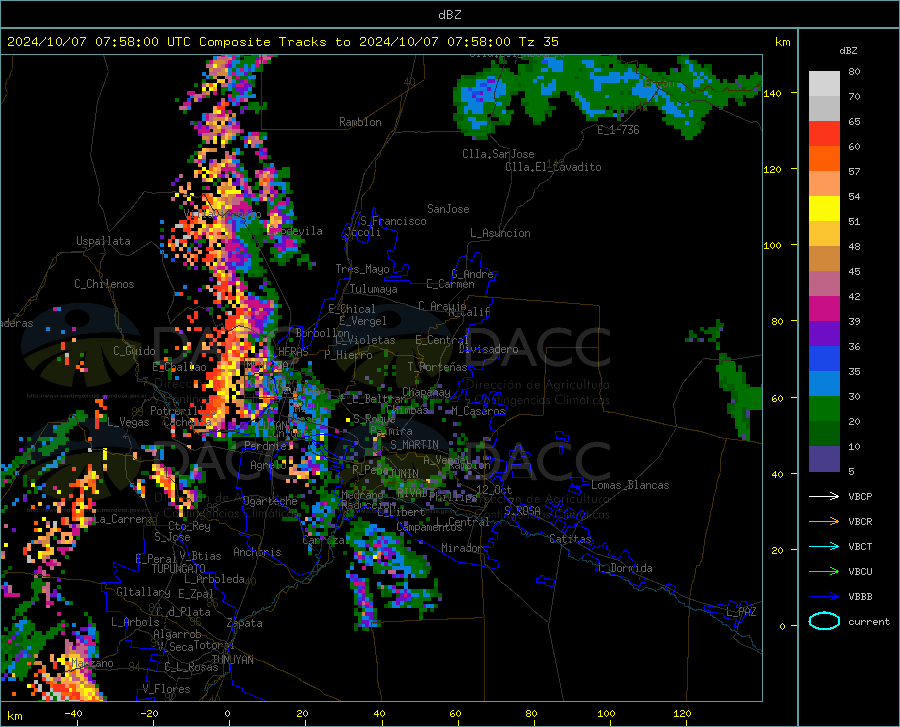
Task: Click the Catitas place label
Action: pyautogui.click(x=570, y=539)
